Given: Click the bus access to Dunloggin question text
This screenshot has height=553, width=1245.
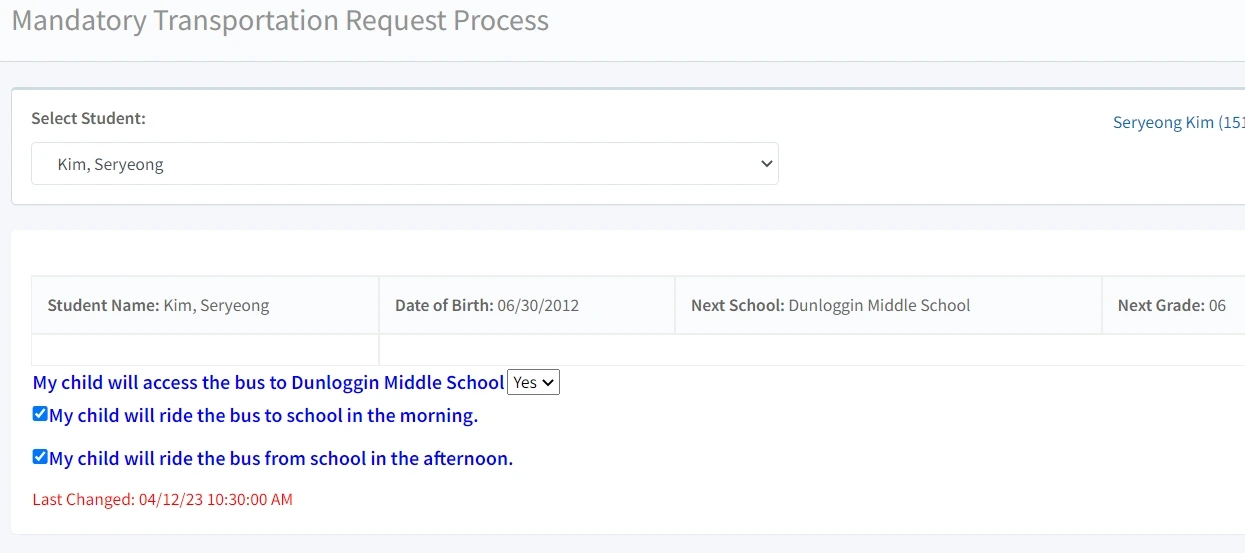Looking at the screenshot, I should pos(269,382).
